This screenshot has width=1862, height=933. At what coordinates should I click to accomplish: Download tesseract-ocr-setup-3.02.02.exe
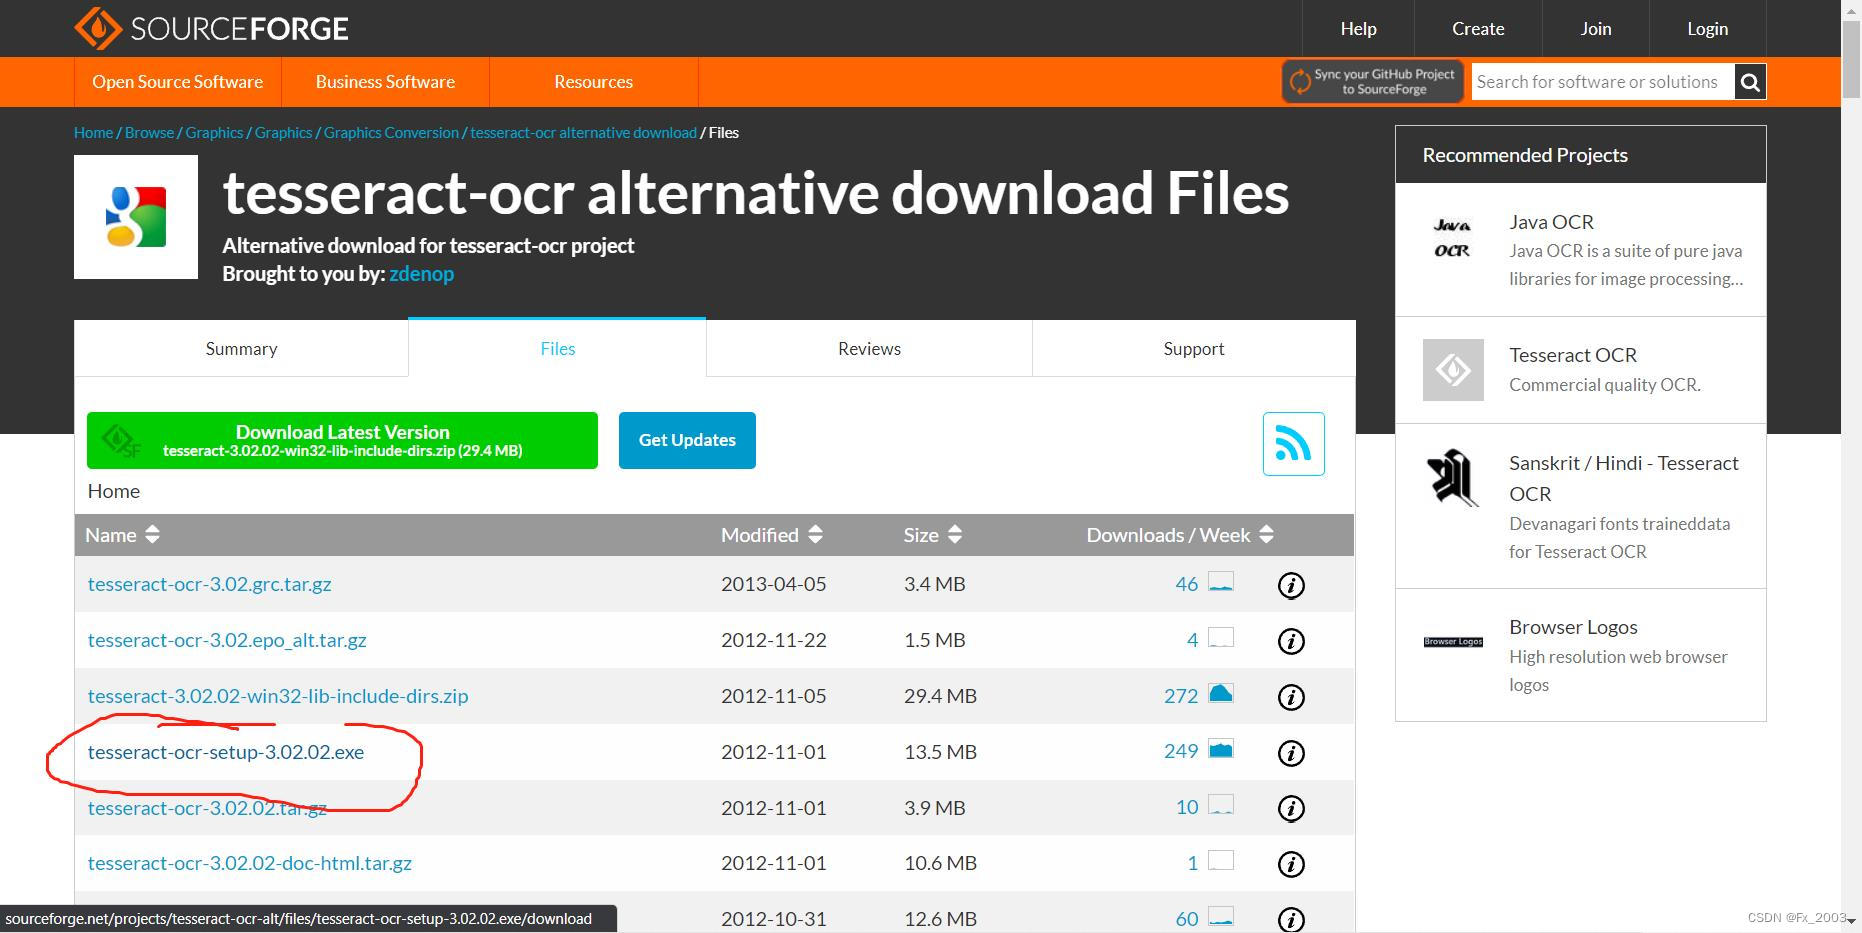click(226, 752)
